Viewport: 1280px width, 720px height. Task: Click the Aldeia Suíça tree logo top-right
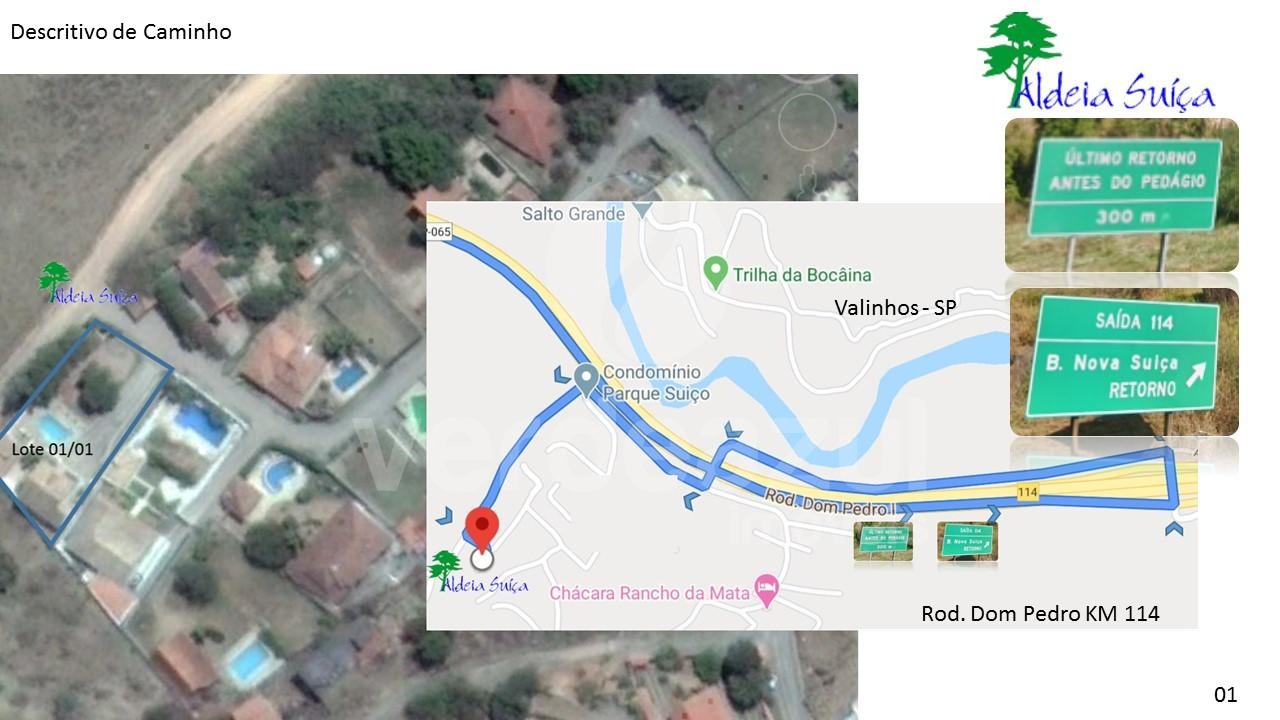click(x=1097, y=61)
